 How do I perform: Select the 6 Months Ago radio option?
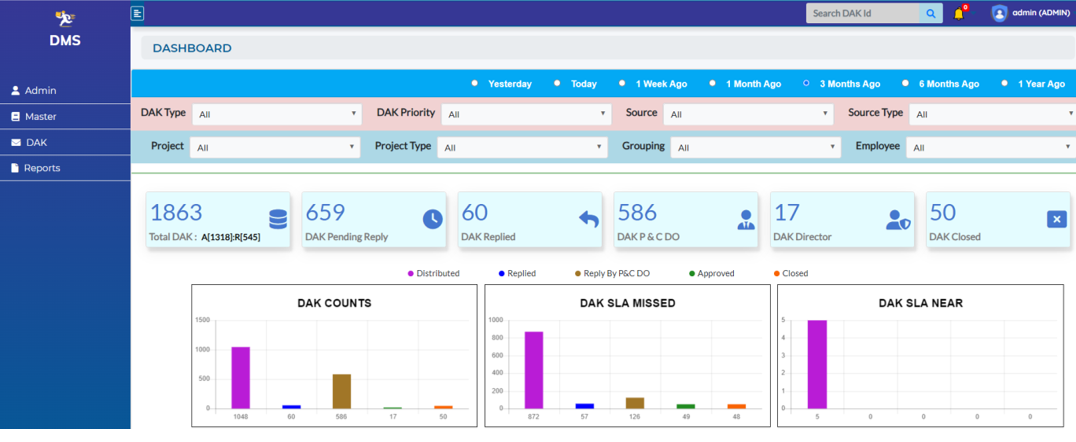tap(905, 84)
